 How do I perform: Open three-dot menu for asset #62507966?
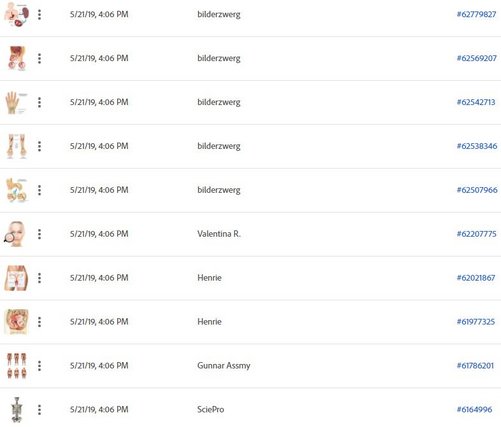39,190
